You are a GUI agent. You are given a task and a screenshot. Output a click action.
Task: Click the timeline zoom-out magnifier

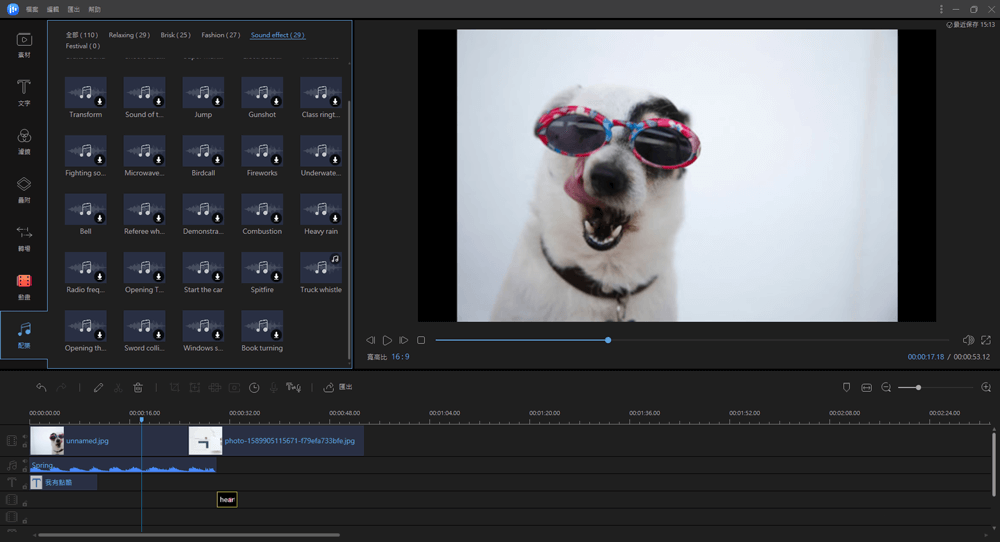click(x=886, y=387)
